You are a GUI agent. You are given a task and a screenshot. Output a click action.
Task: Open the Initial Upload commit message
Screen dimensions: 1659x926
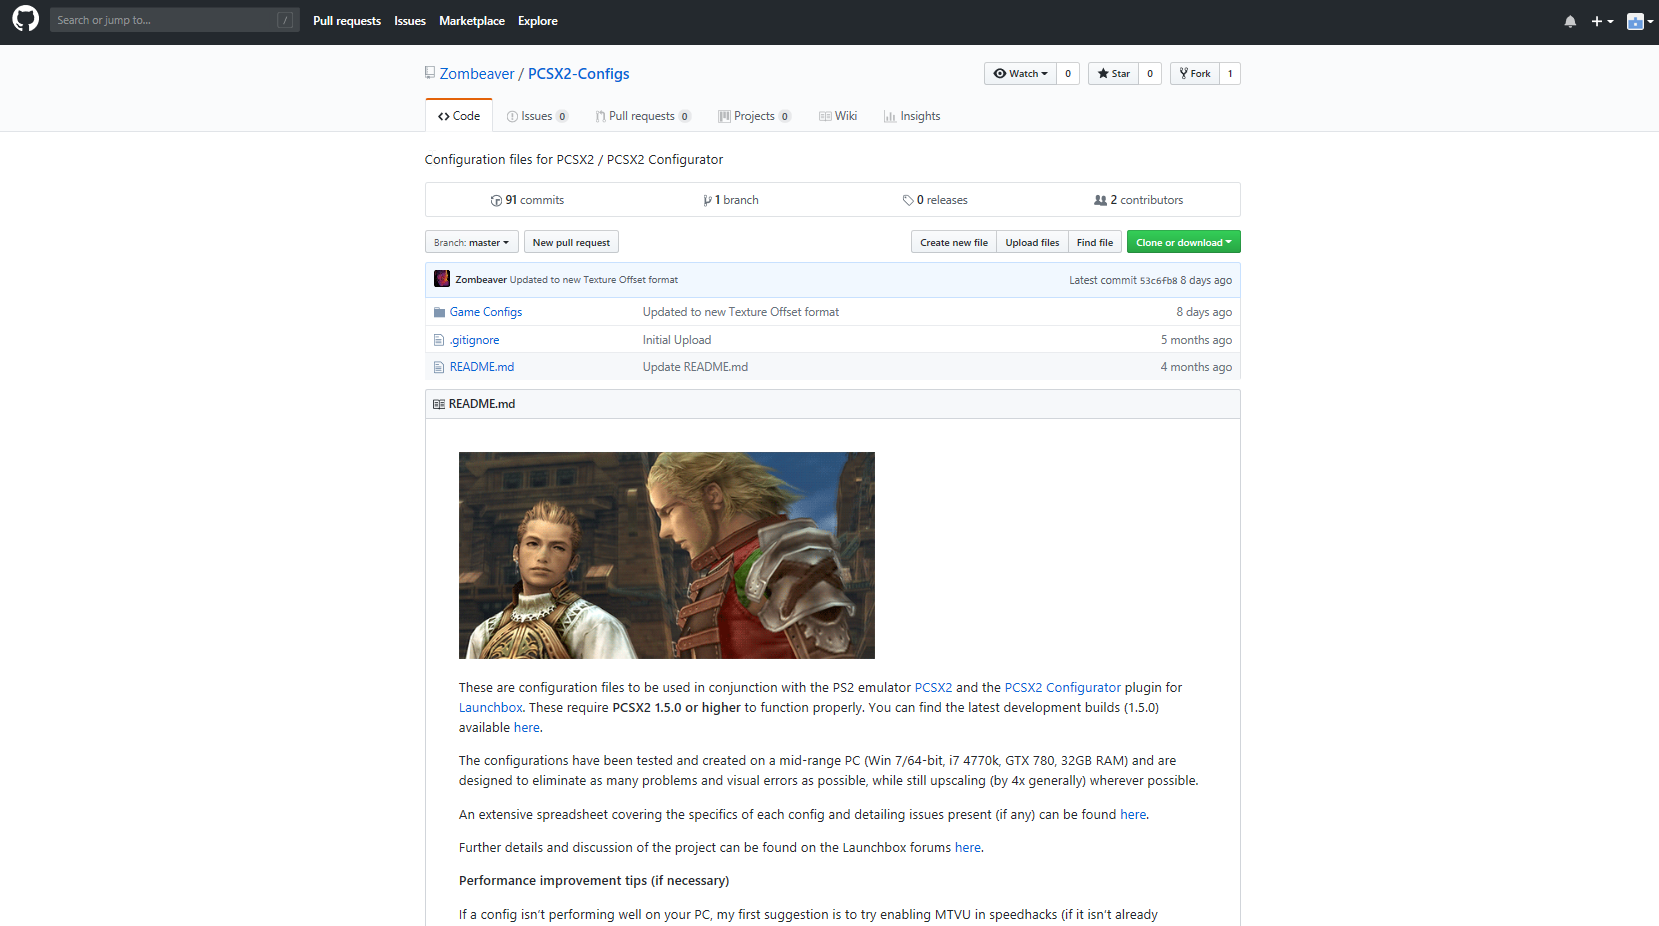point(677,340)
